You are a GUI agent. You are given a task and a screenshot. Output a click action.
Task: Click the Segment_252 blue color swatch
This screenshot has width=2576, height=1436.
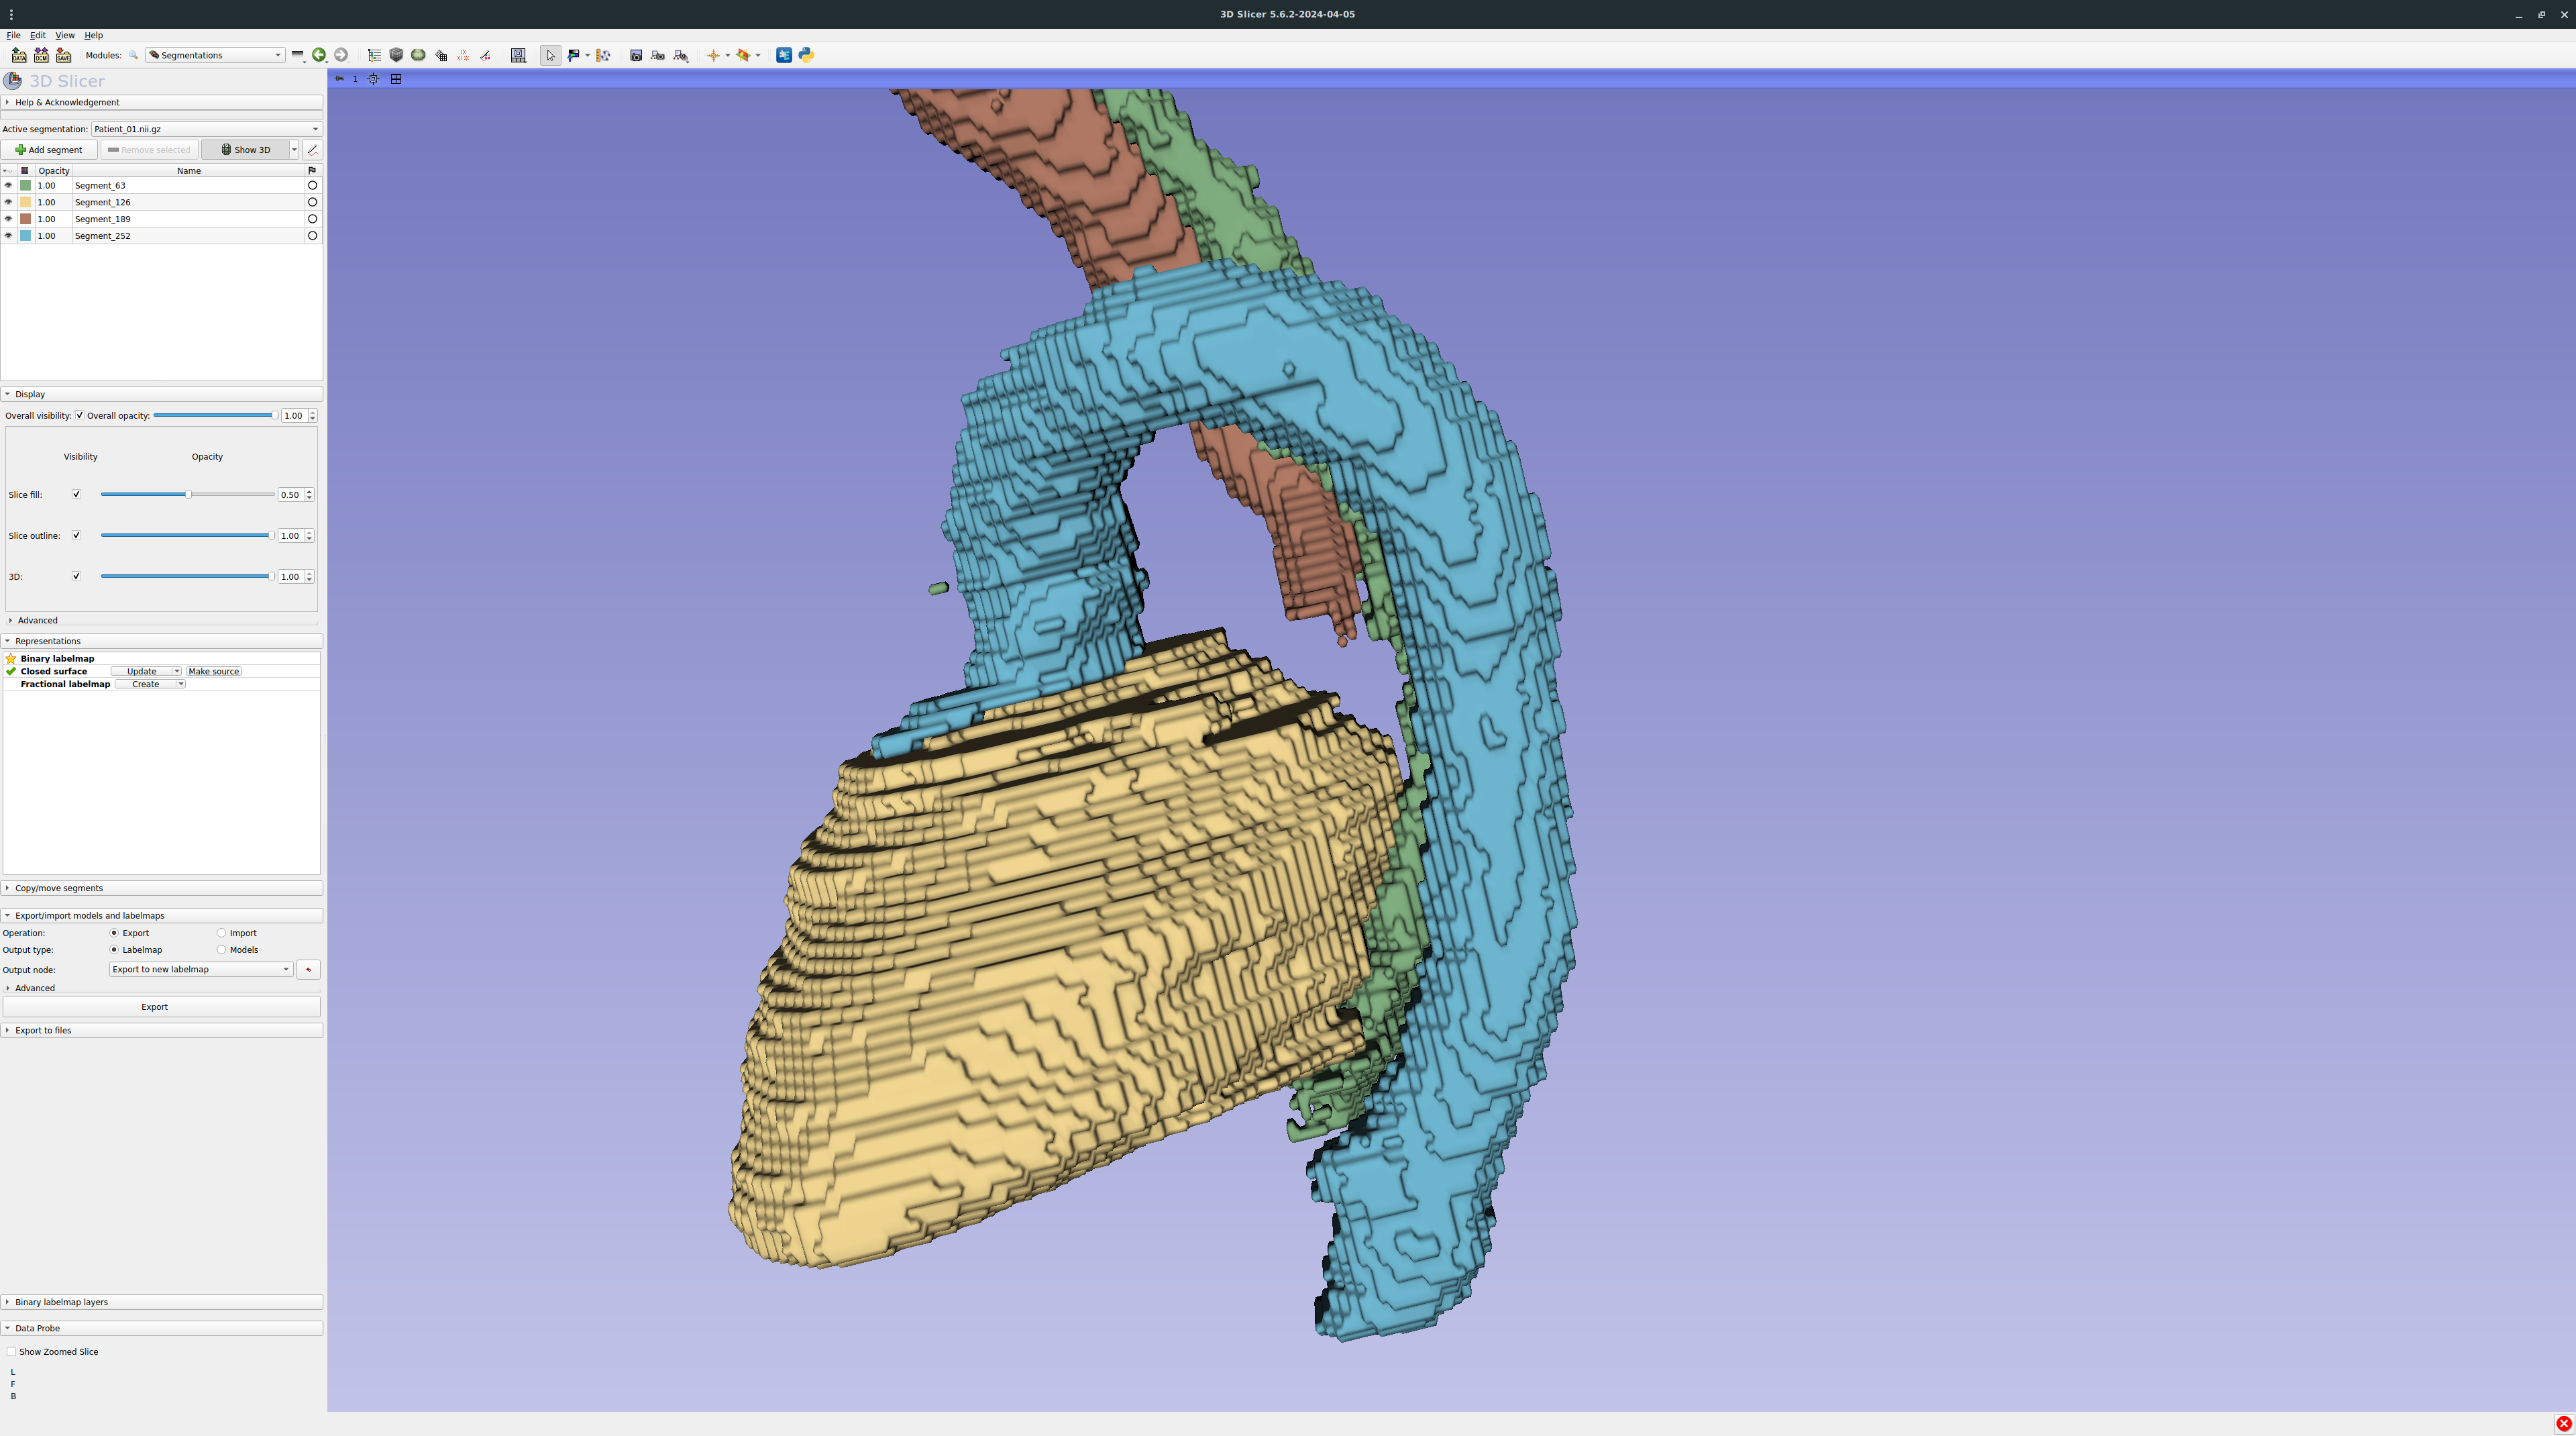26,236
